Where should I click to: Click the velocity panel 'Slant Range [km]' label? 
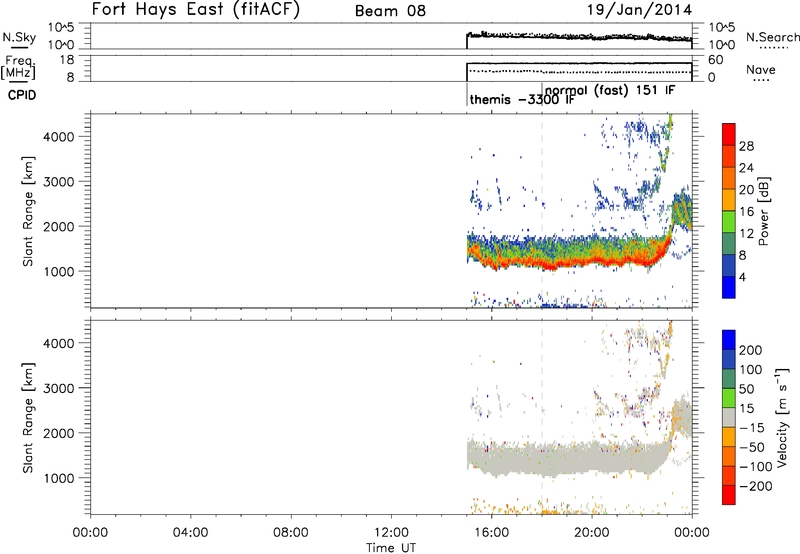point(28,418)
